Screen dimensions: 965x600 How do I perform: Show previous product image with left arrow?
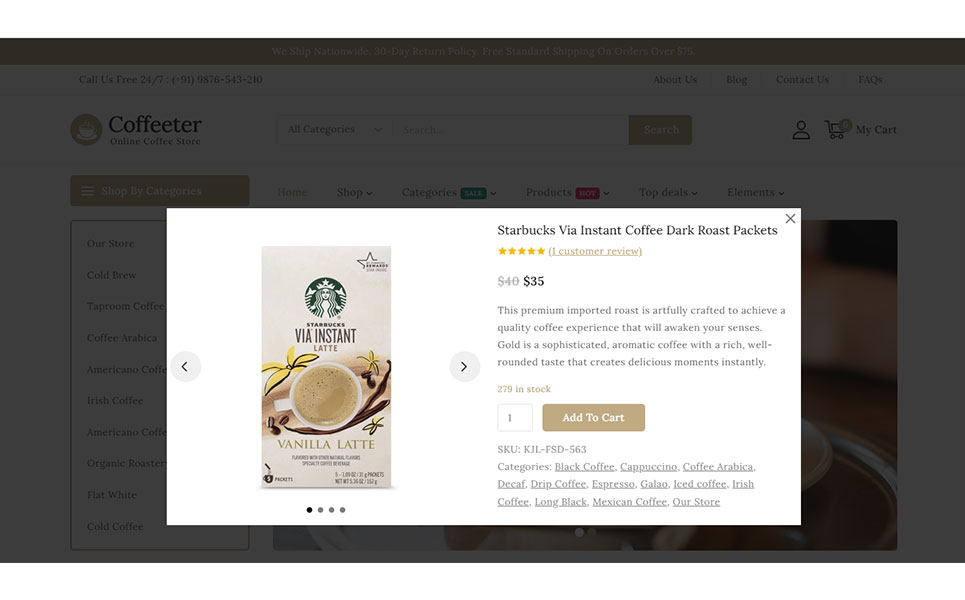coord(185,367)
